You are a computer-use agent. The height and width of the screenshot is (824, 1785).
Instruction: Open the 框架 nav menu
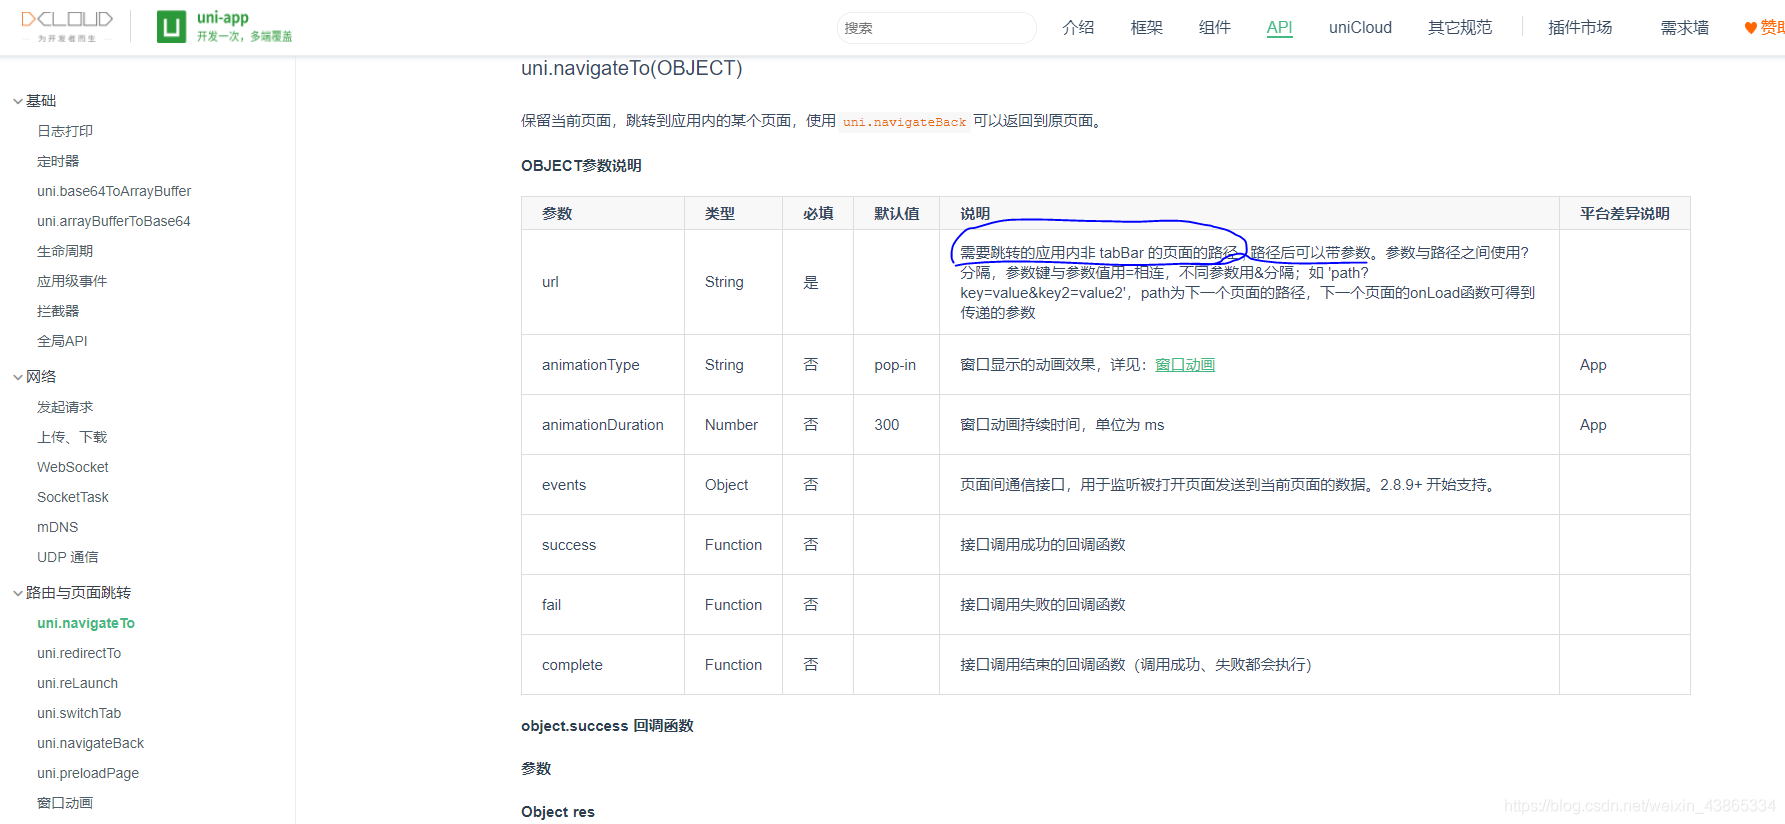1147,28
